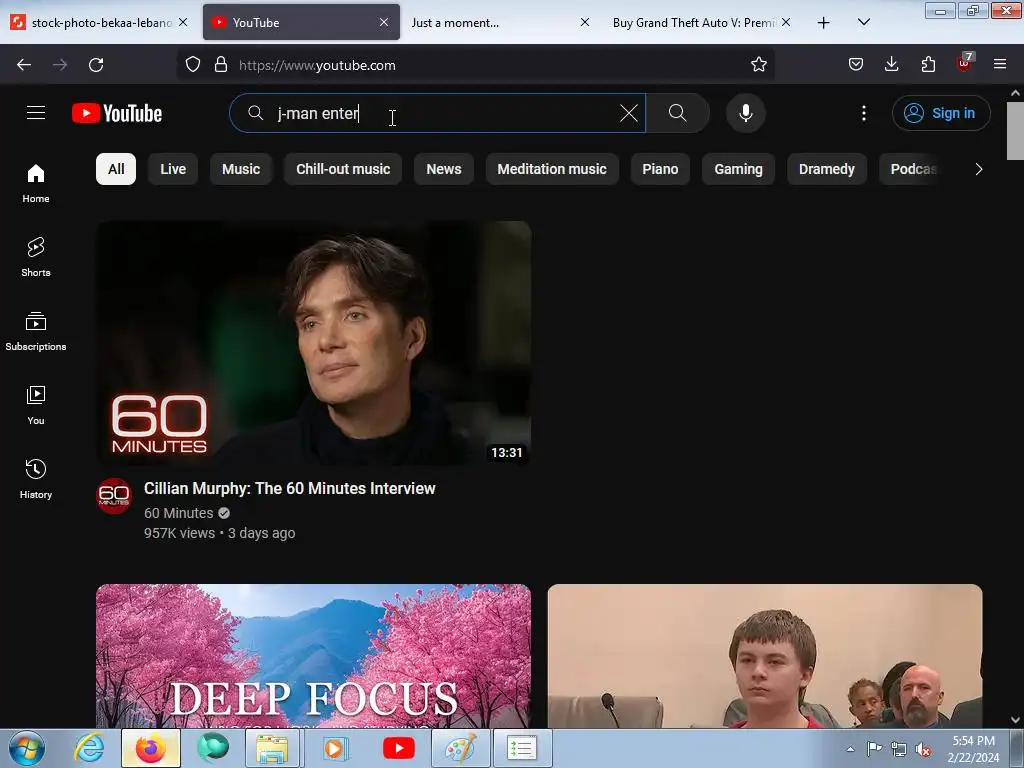Open tracking protection shield icon
This screenshot has height=768, width=1024.
coord(193,65)
